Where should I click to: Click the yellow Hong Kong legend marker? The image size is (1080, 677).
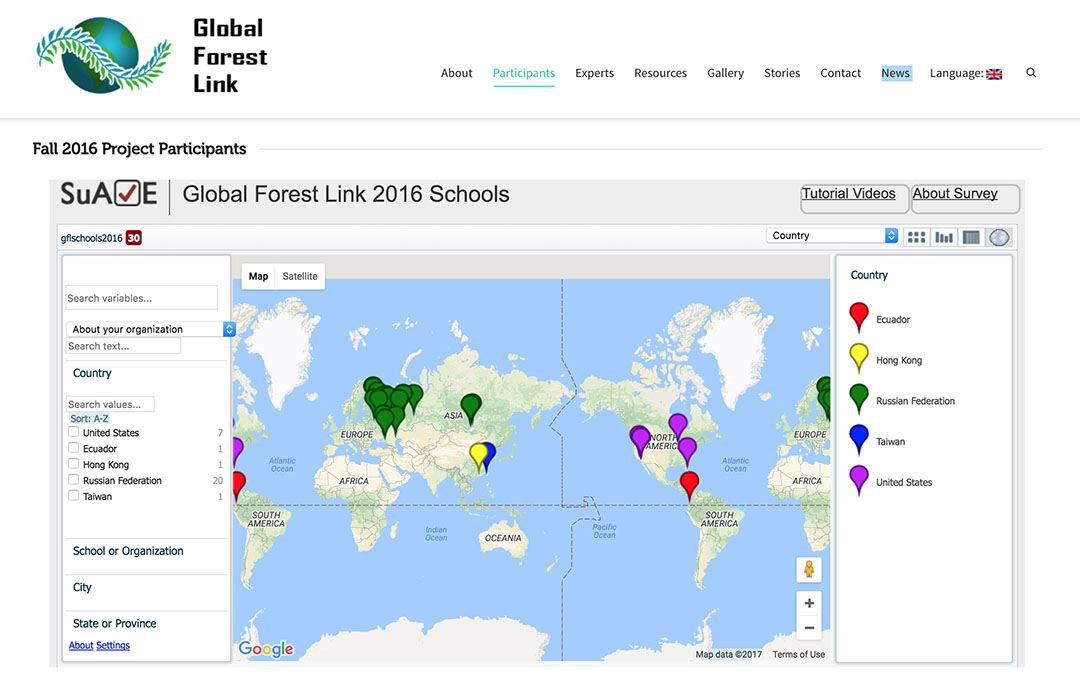click(x=859, y=359)
